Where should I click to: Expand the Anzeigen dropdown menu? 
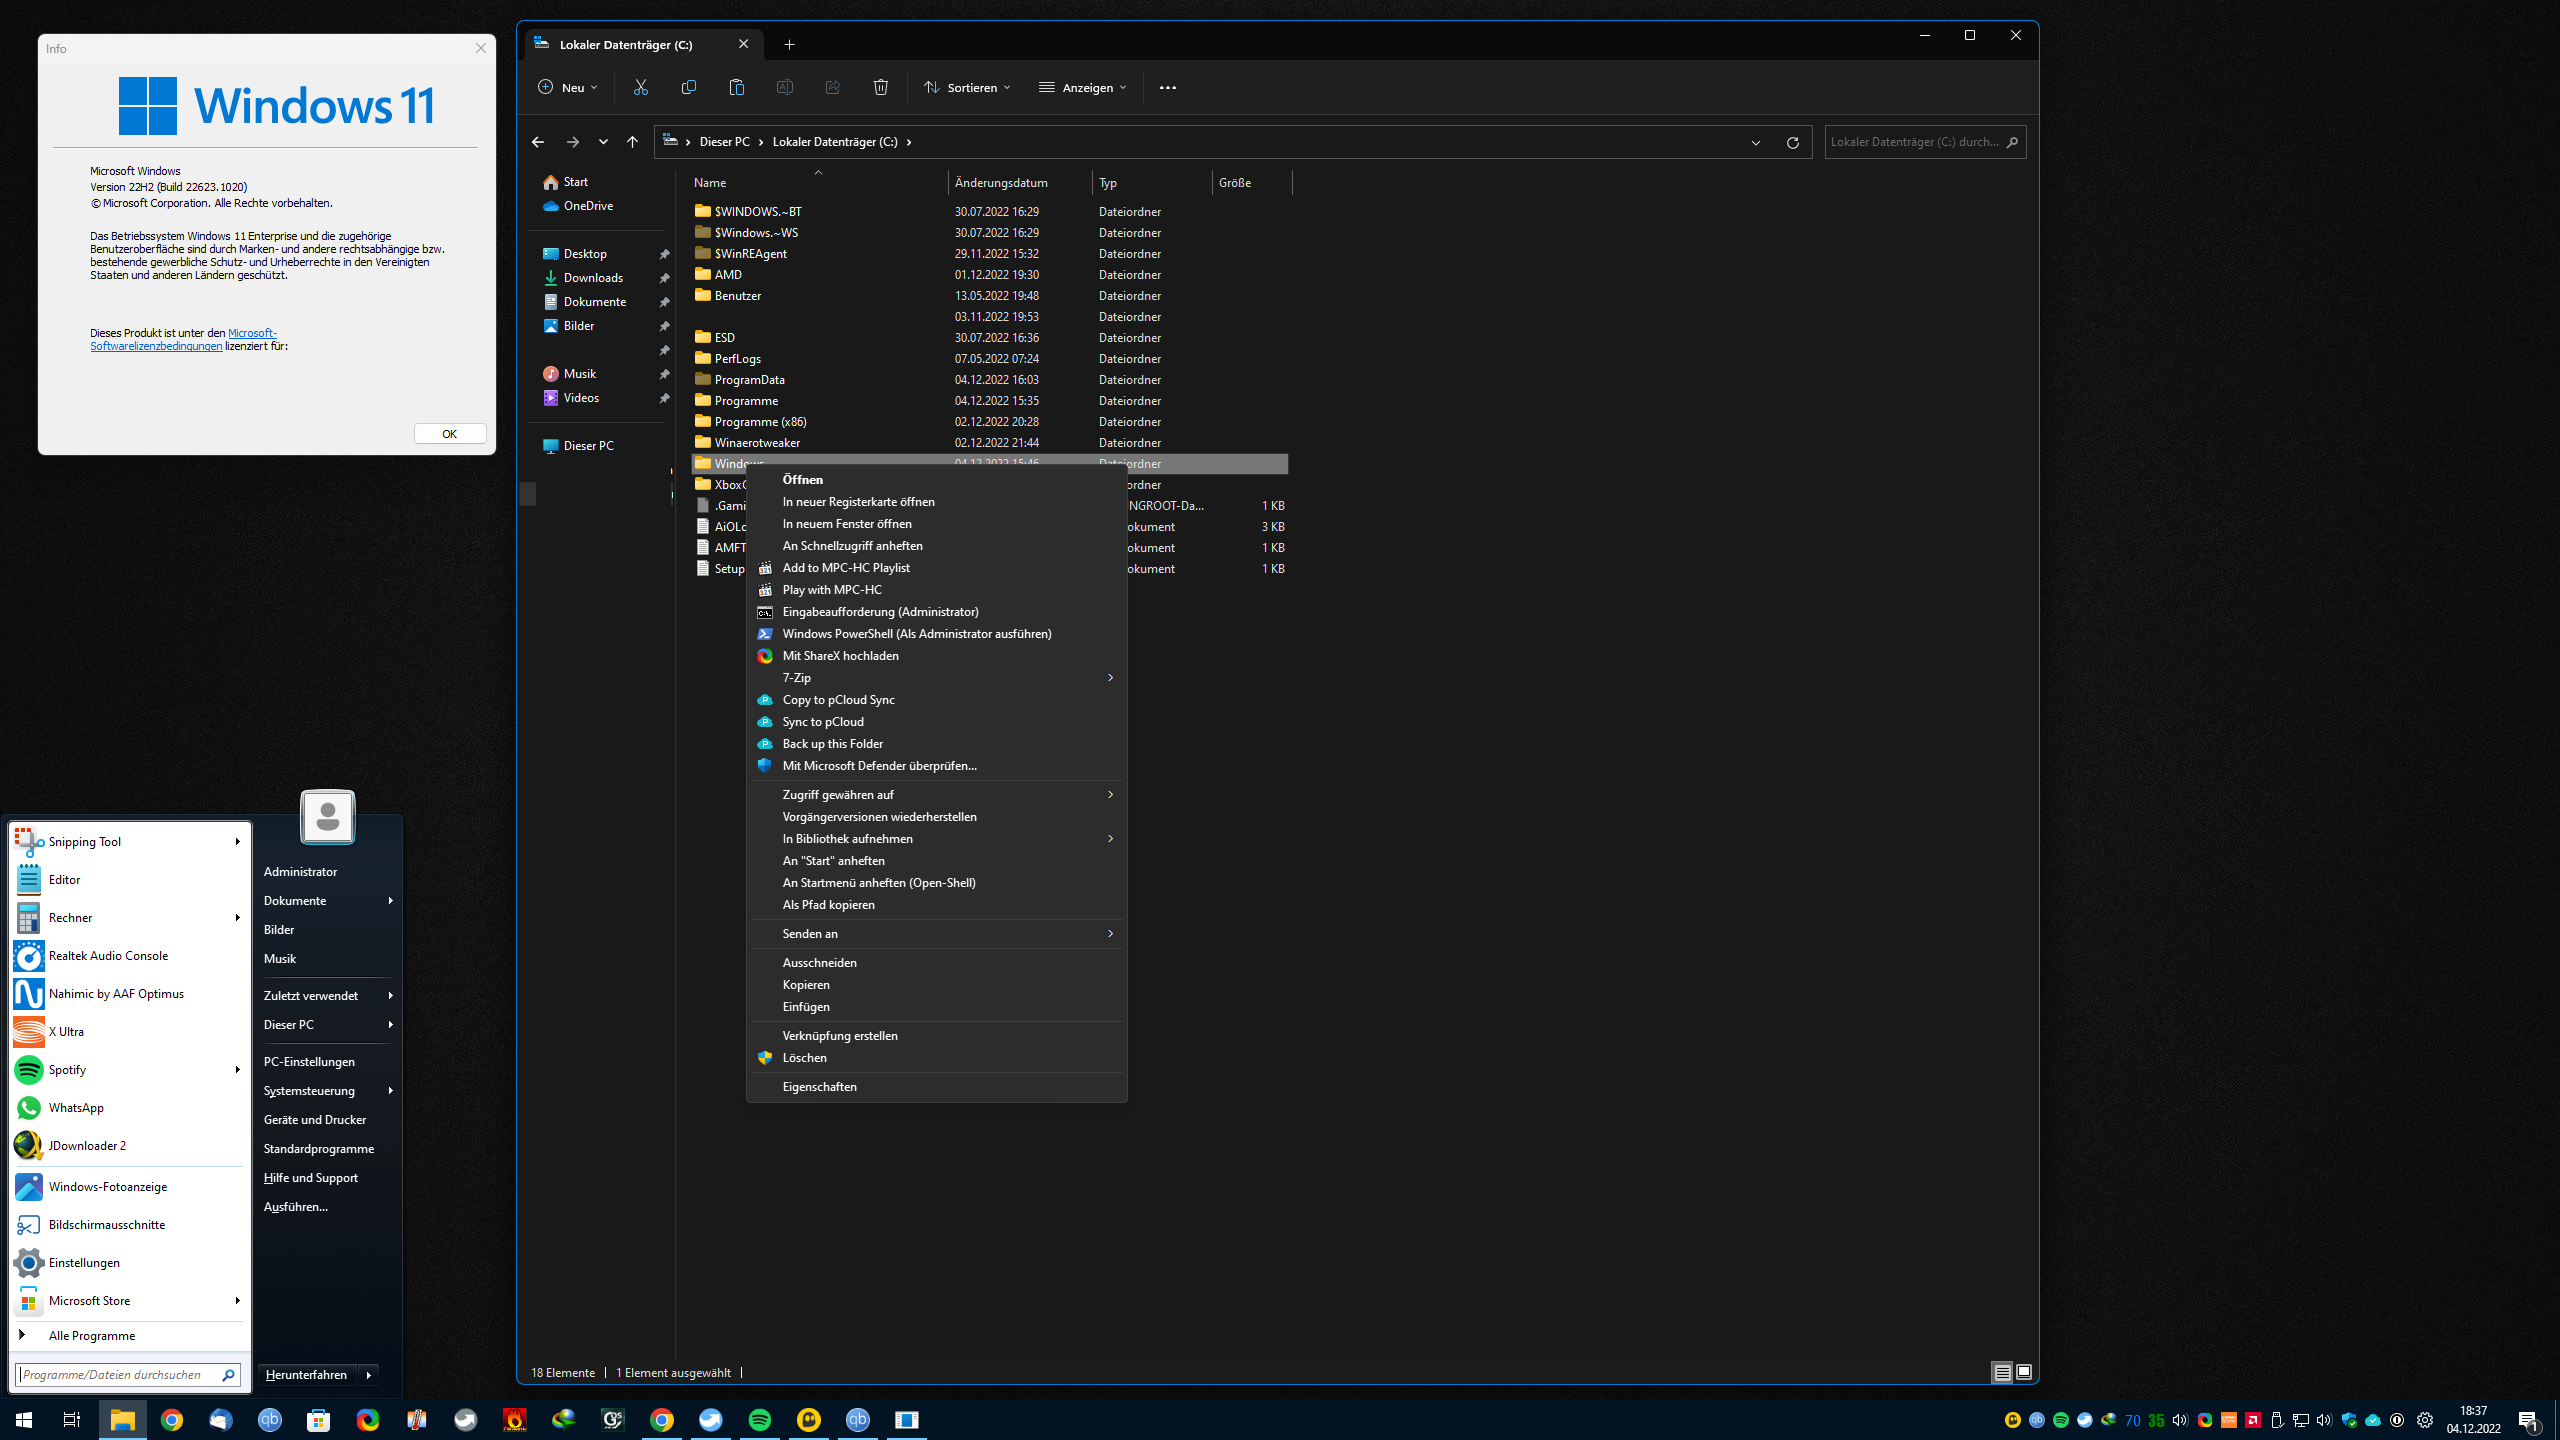pos(1082,87)
